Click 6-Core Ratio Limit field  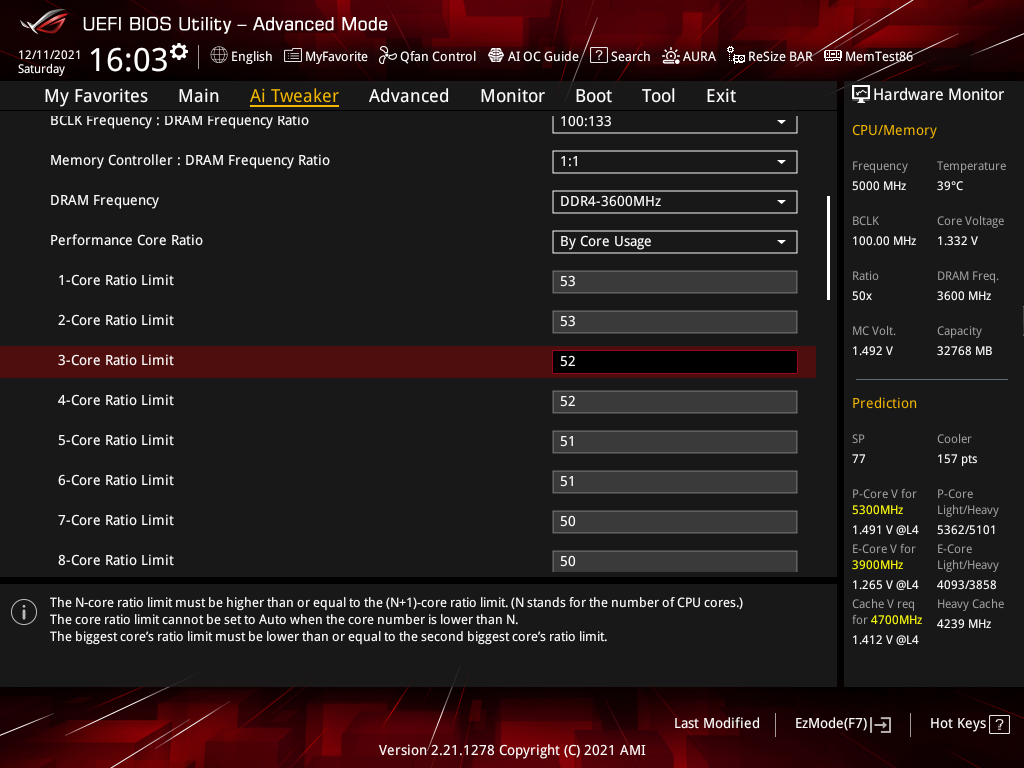675,481
